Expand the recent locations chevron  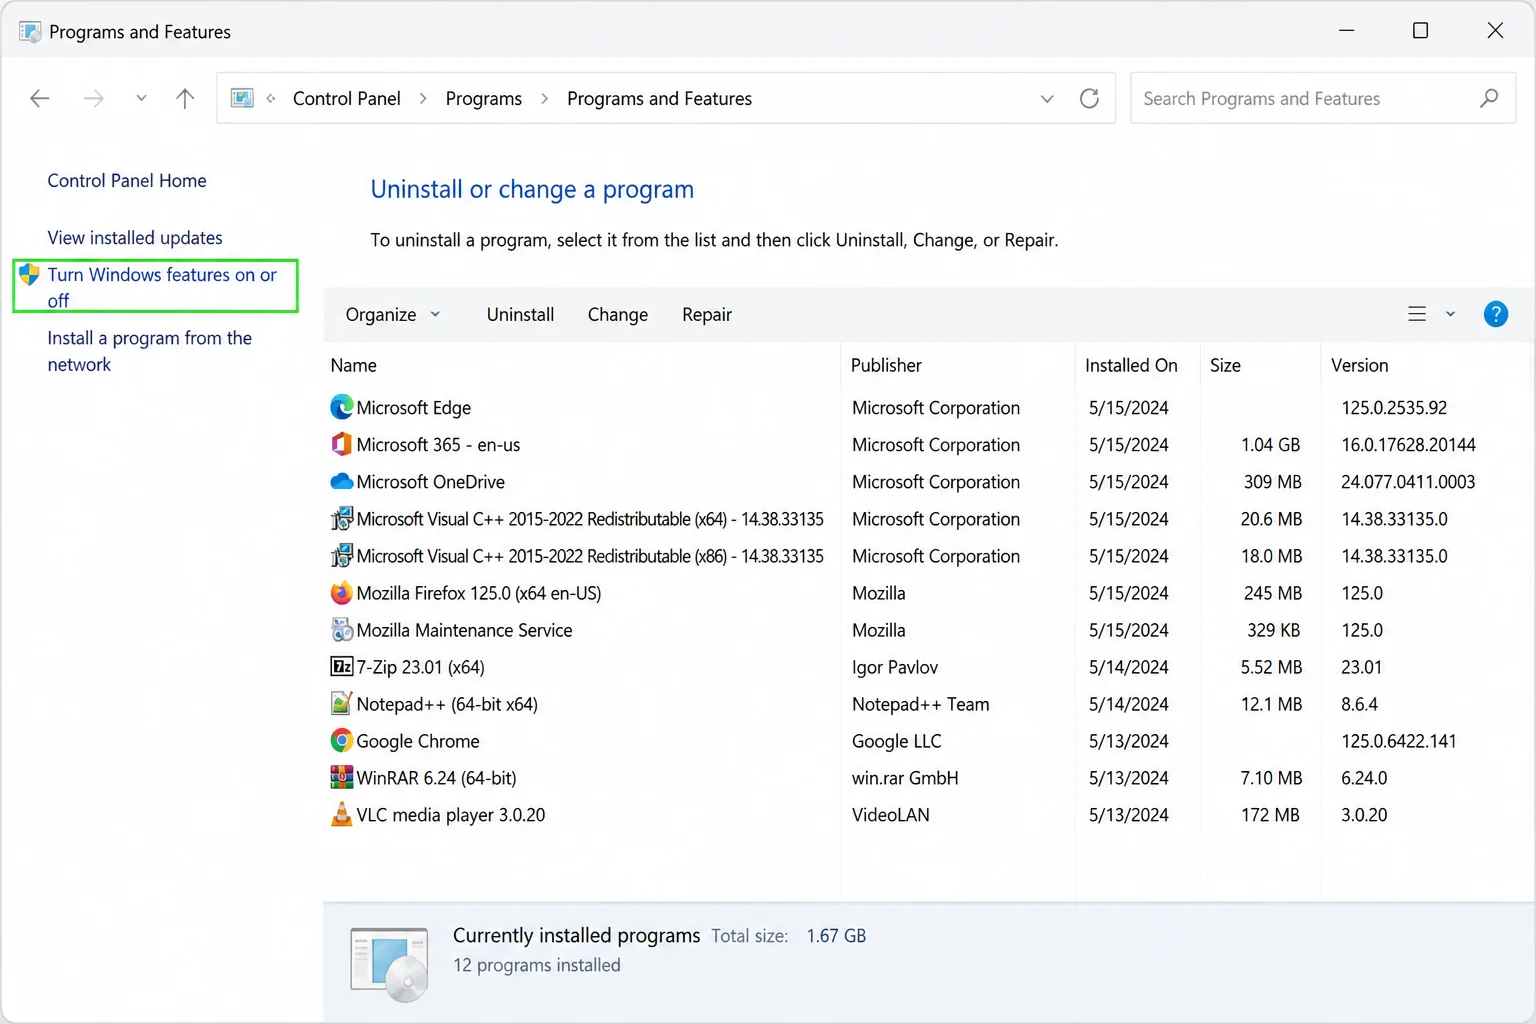(x=141, y=98)
